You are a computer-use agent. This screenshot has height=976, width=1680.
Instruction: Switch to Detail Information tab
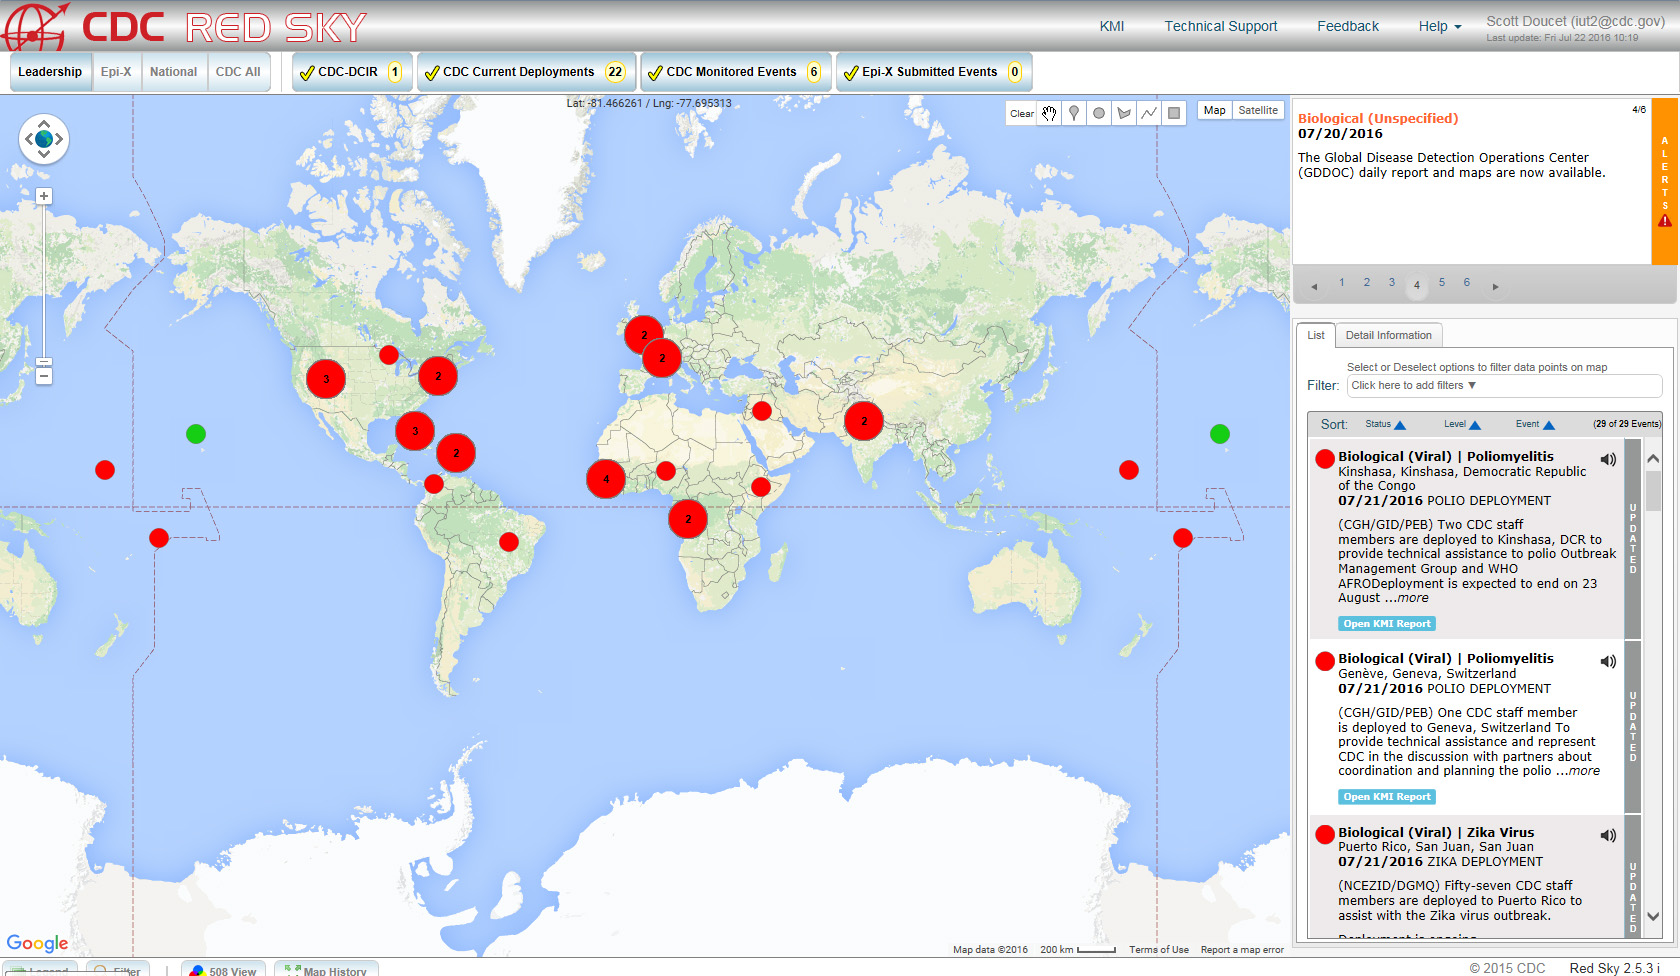[1388, 335]
